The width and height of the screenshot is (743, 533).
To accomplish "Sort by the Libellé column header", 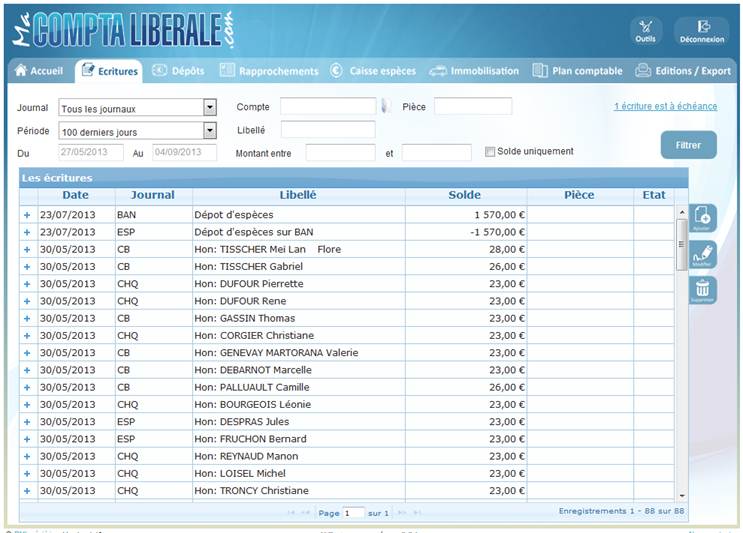I will pyautogui.click(x=298, y=195).
